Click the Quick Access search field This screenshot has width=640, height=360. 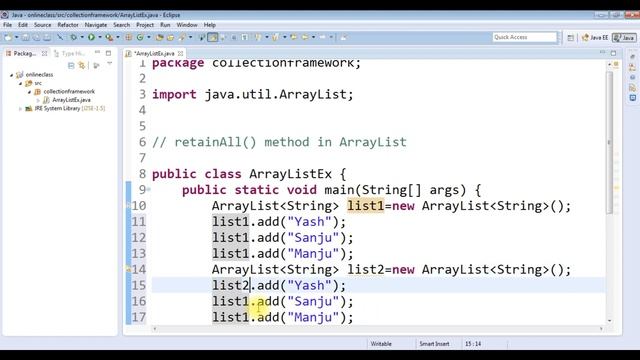click(524, 37)
